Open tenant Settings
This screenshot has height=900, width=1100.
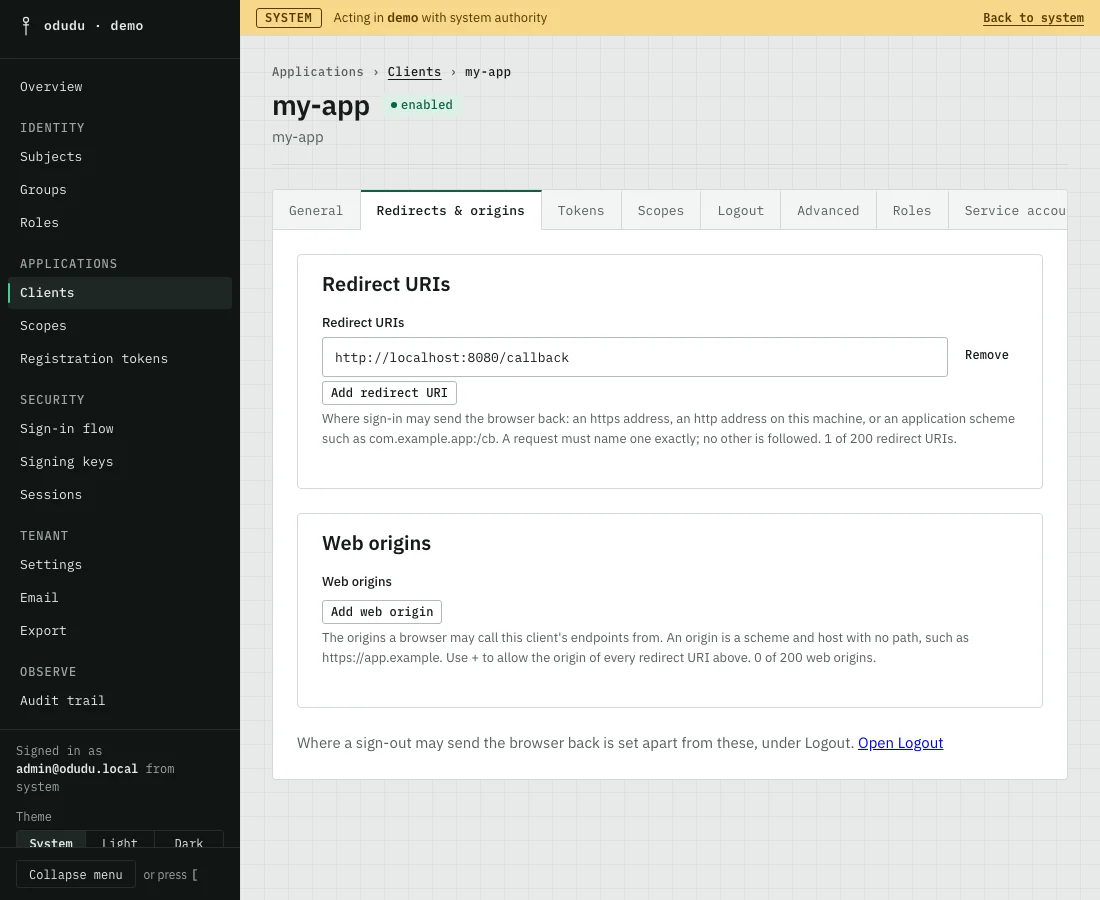tap(120, 565)
